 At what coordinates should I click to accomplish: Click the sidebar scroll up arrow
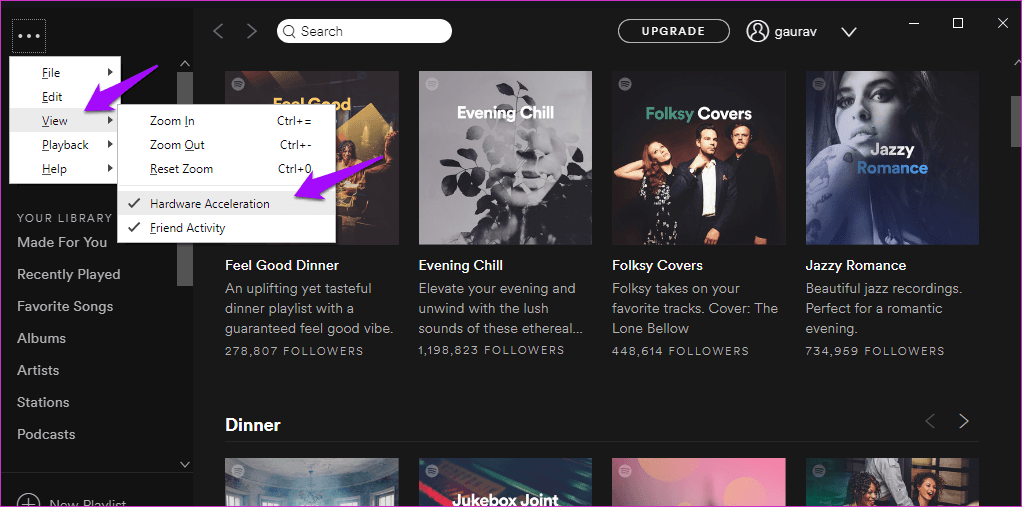(185, 64)
